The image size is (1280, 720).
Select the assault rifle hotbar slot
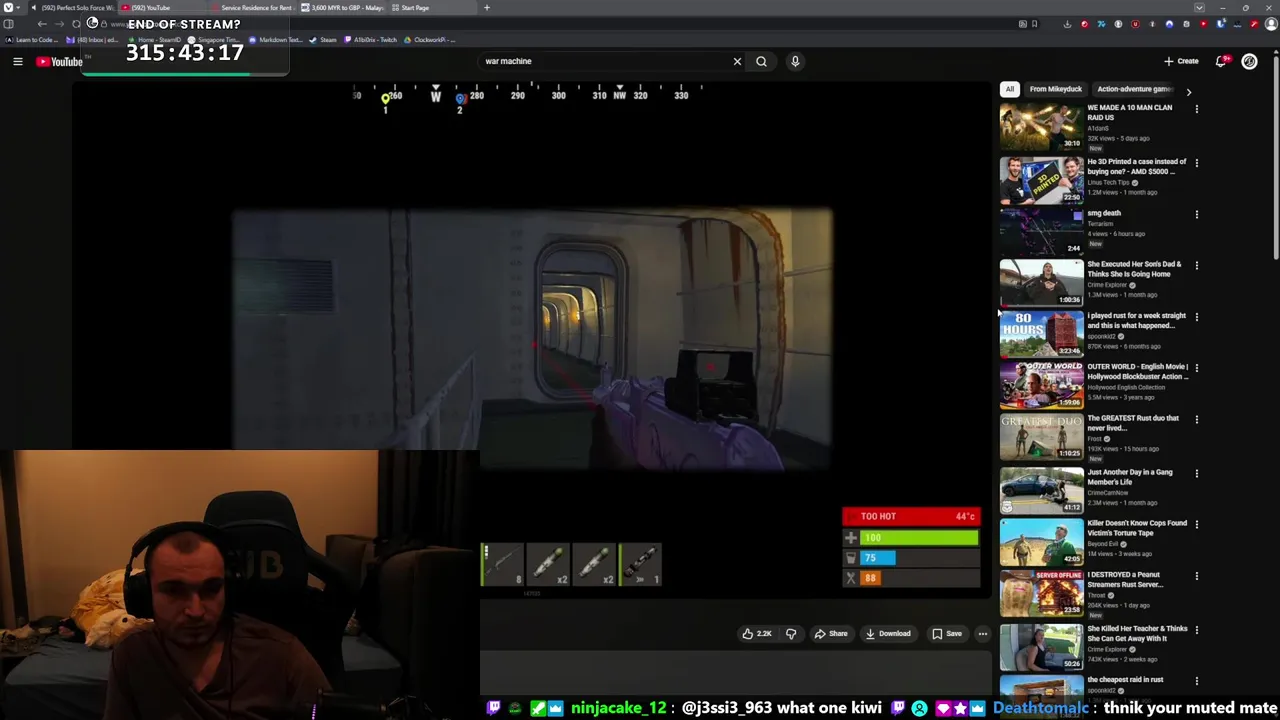point(502,565)
